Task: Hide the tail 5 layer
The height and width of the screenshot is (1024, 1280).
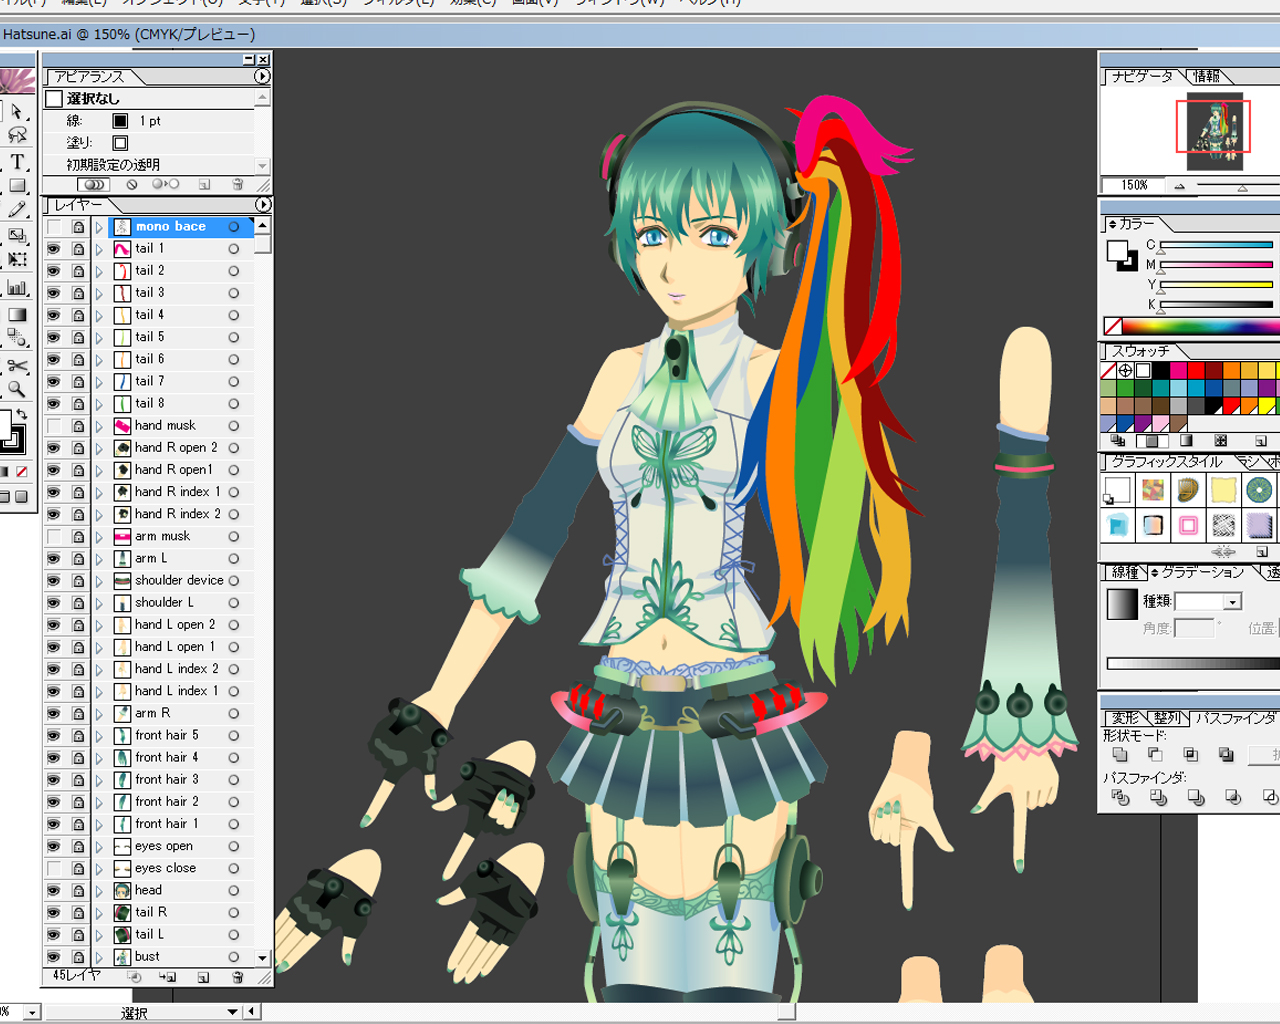Action: tap(54, 337)
